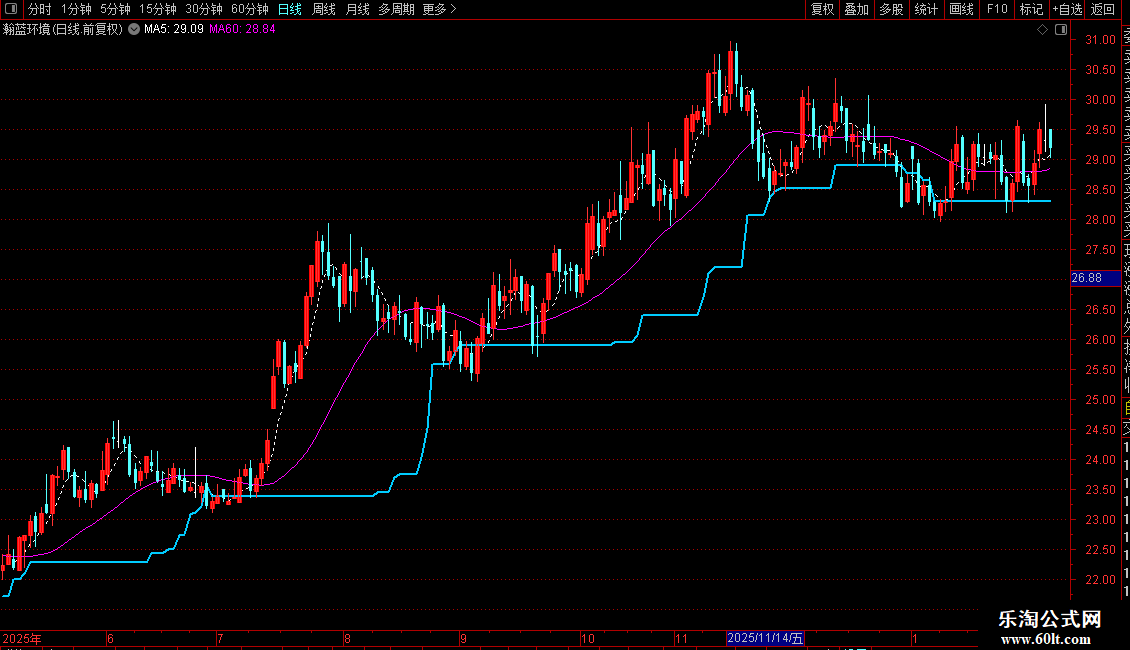Click month 6 label on time axis
The height and width of the screenshot is (650, 1130).
tap(110, 639)
